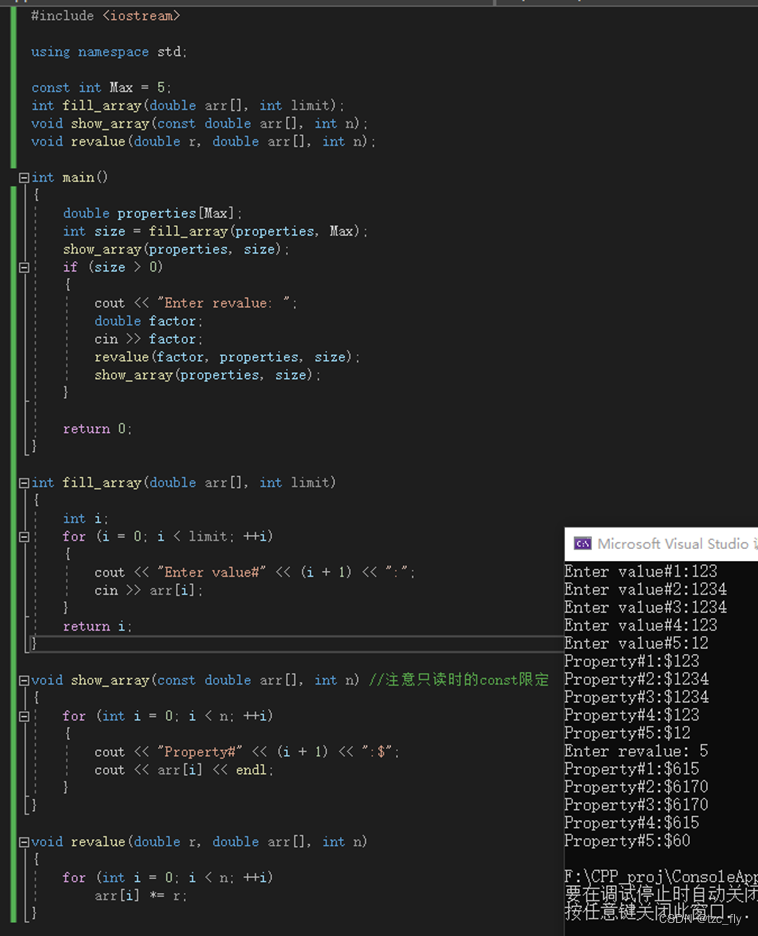Click the using namespace std line
Image resolution: width=758 pixels, height=936 pixels.
coord(109,52)
